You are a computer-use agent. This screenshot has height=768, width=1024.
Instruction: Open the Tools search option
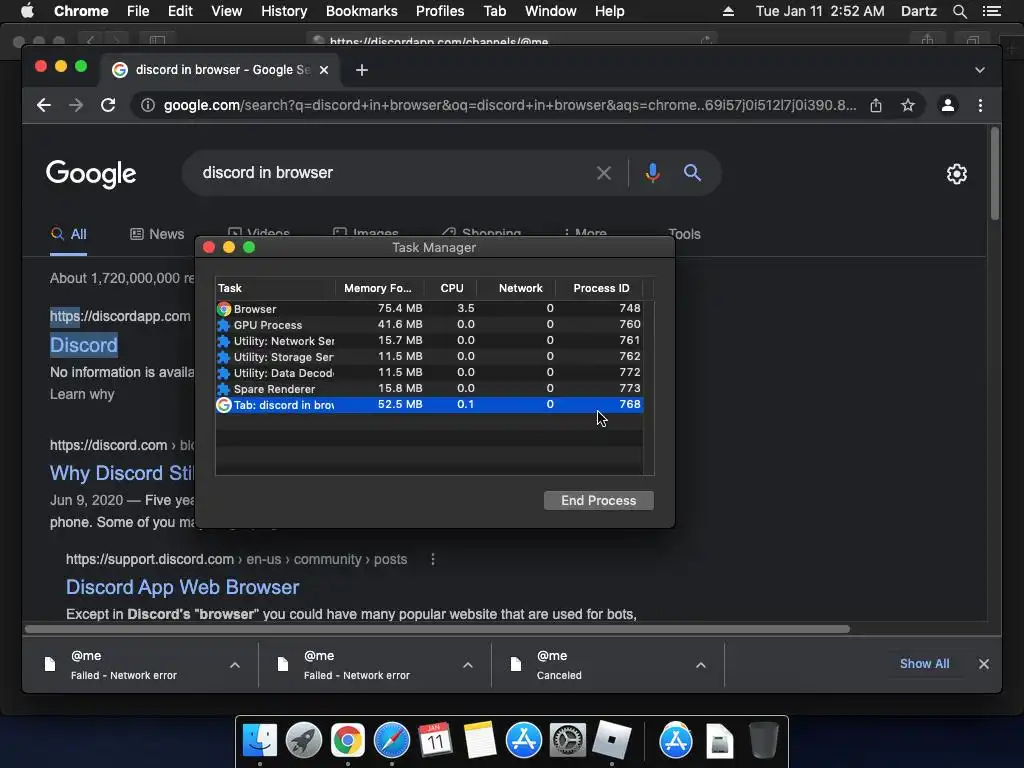(684, 234)
